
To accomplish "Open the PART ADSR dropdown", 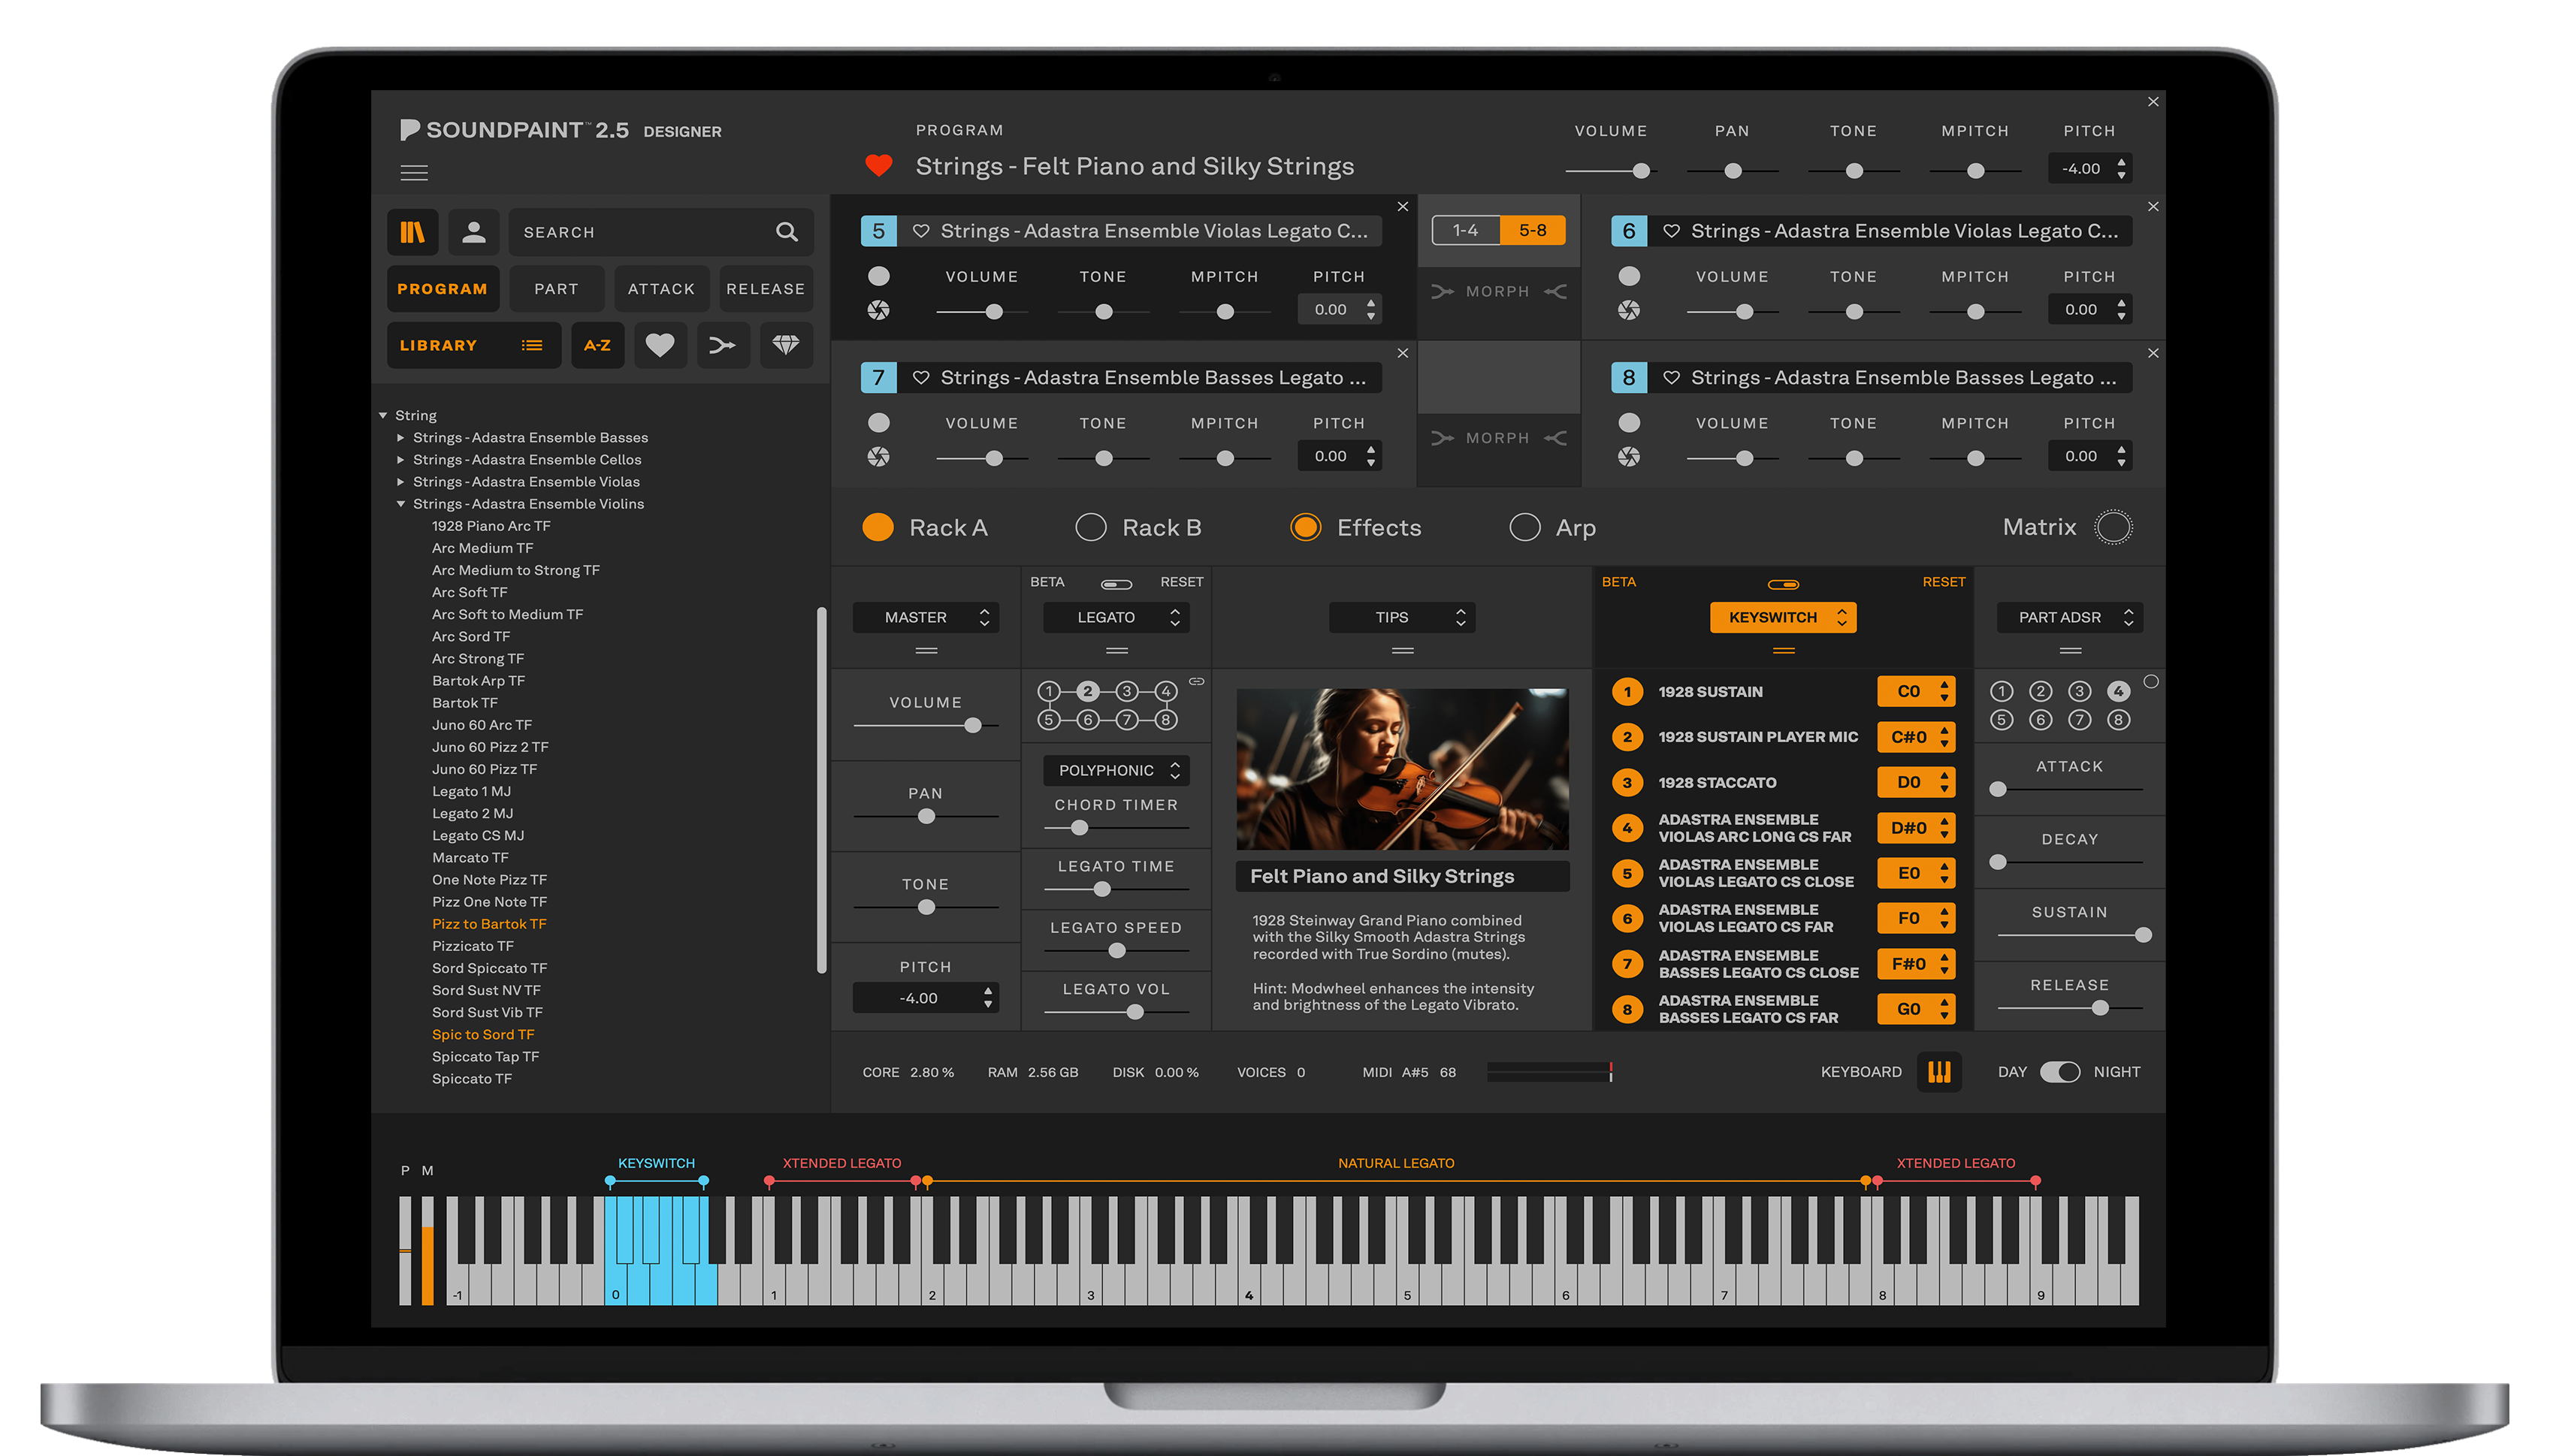I will click(x=2070, y=618).
